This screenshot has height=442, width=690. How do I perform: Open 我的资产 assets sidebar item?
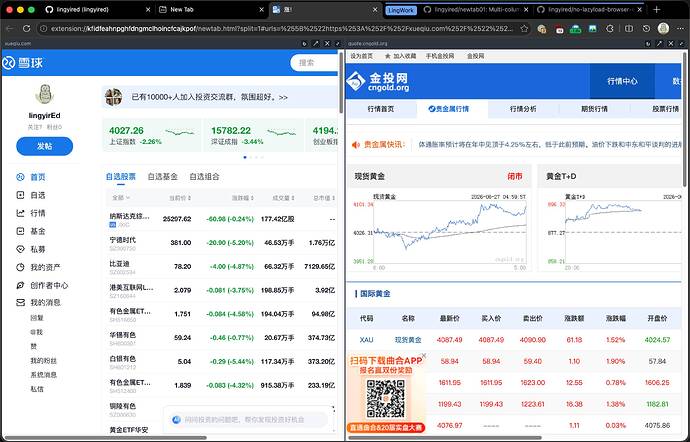tap(38, 267)
